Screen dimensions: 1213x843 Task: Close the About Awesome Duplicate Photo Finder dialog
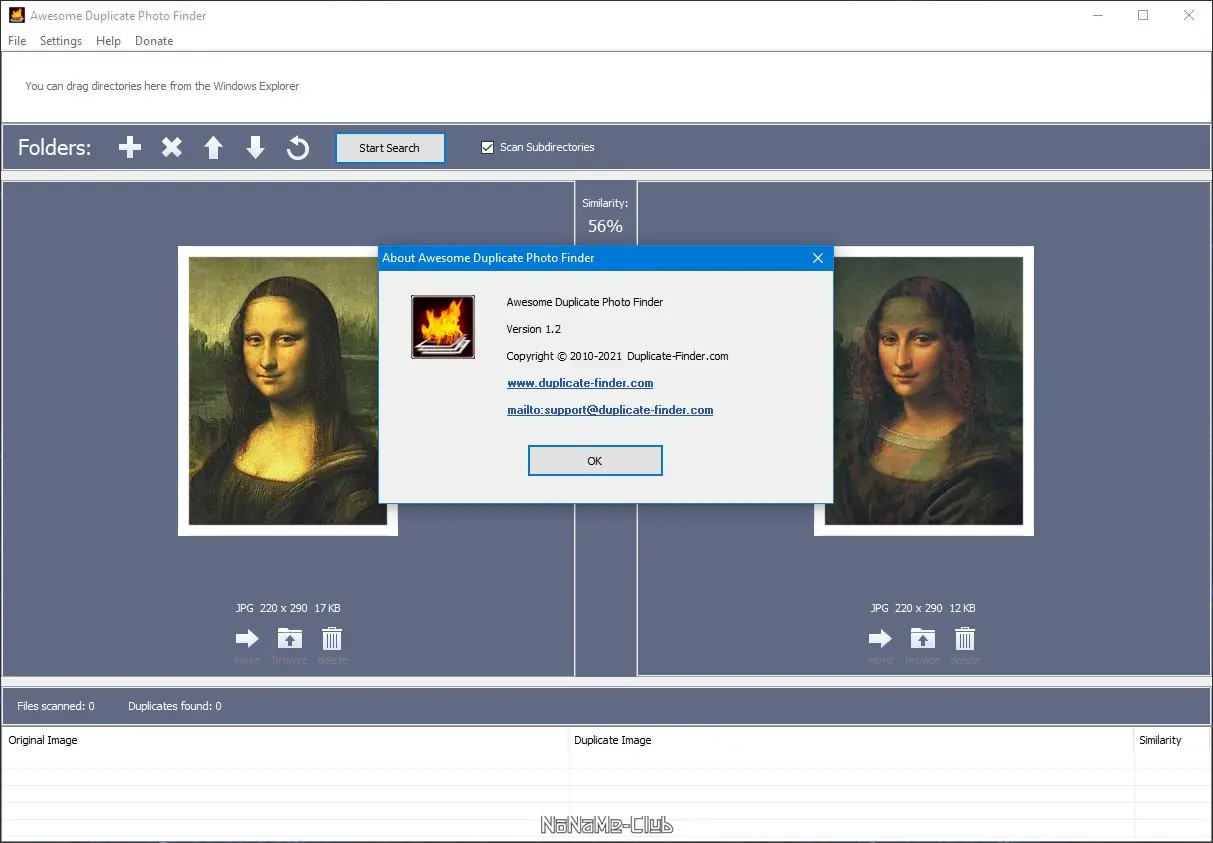click(x=817, y=258)
